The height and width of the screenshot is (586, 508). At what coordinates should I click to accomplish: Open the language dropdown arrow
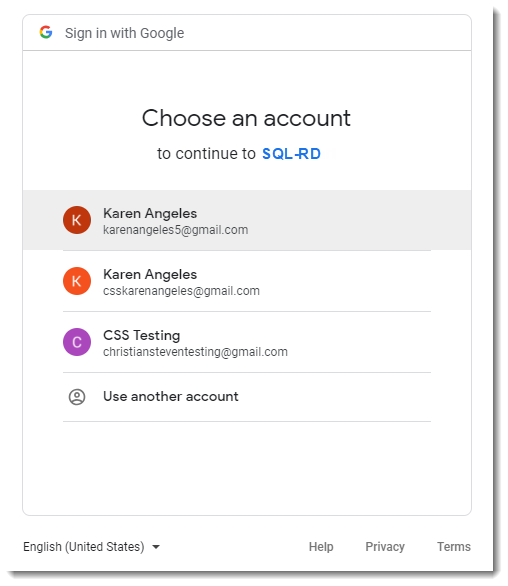(156, 547)
